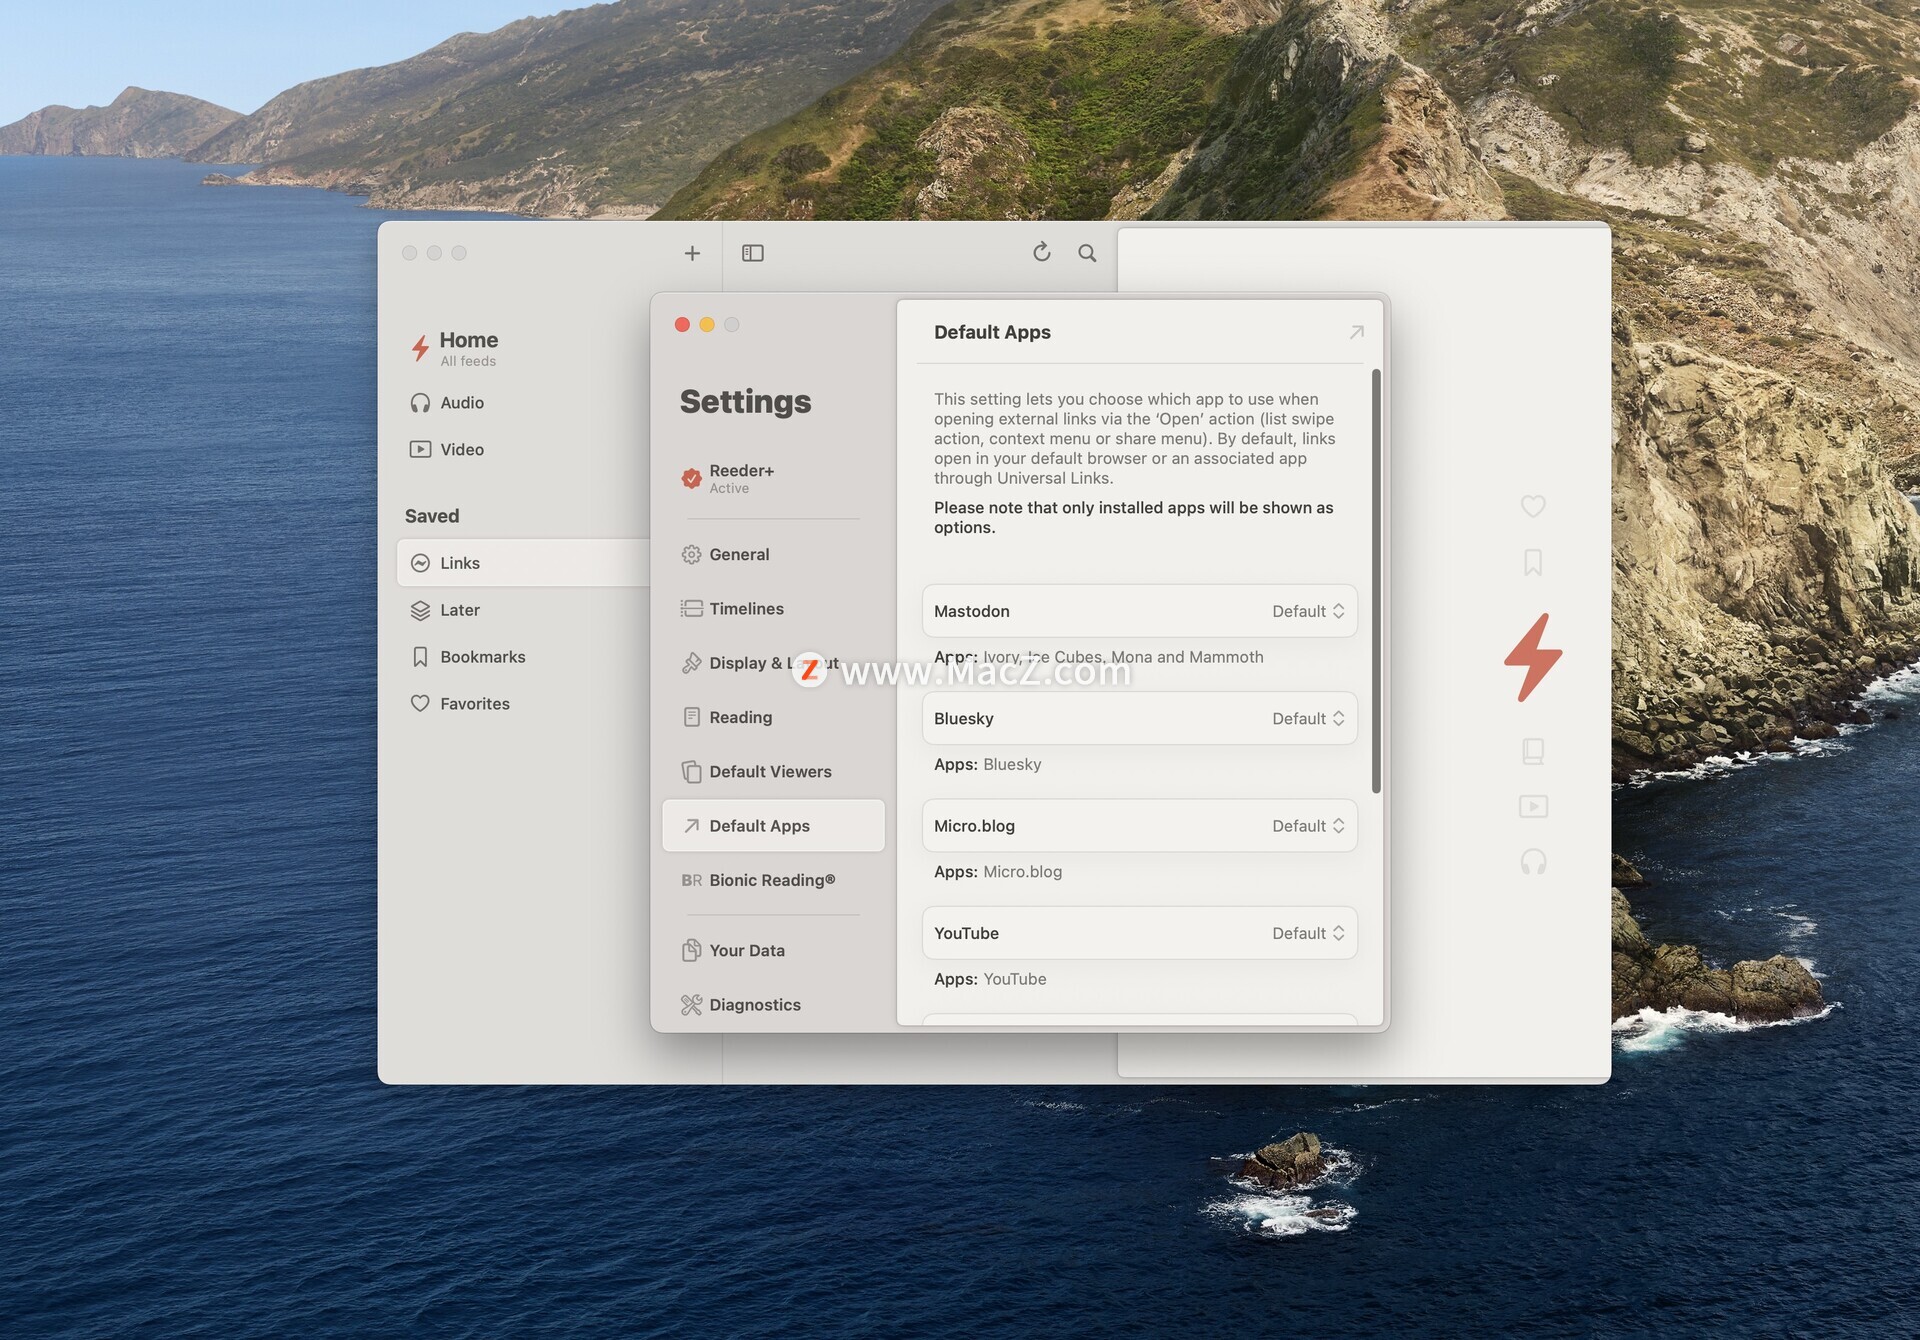
Task: Click the video play icon in article pane
Action: [1533, 806]
